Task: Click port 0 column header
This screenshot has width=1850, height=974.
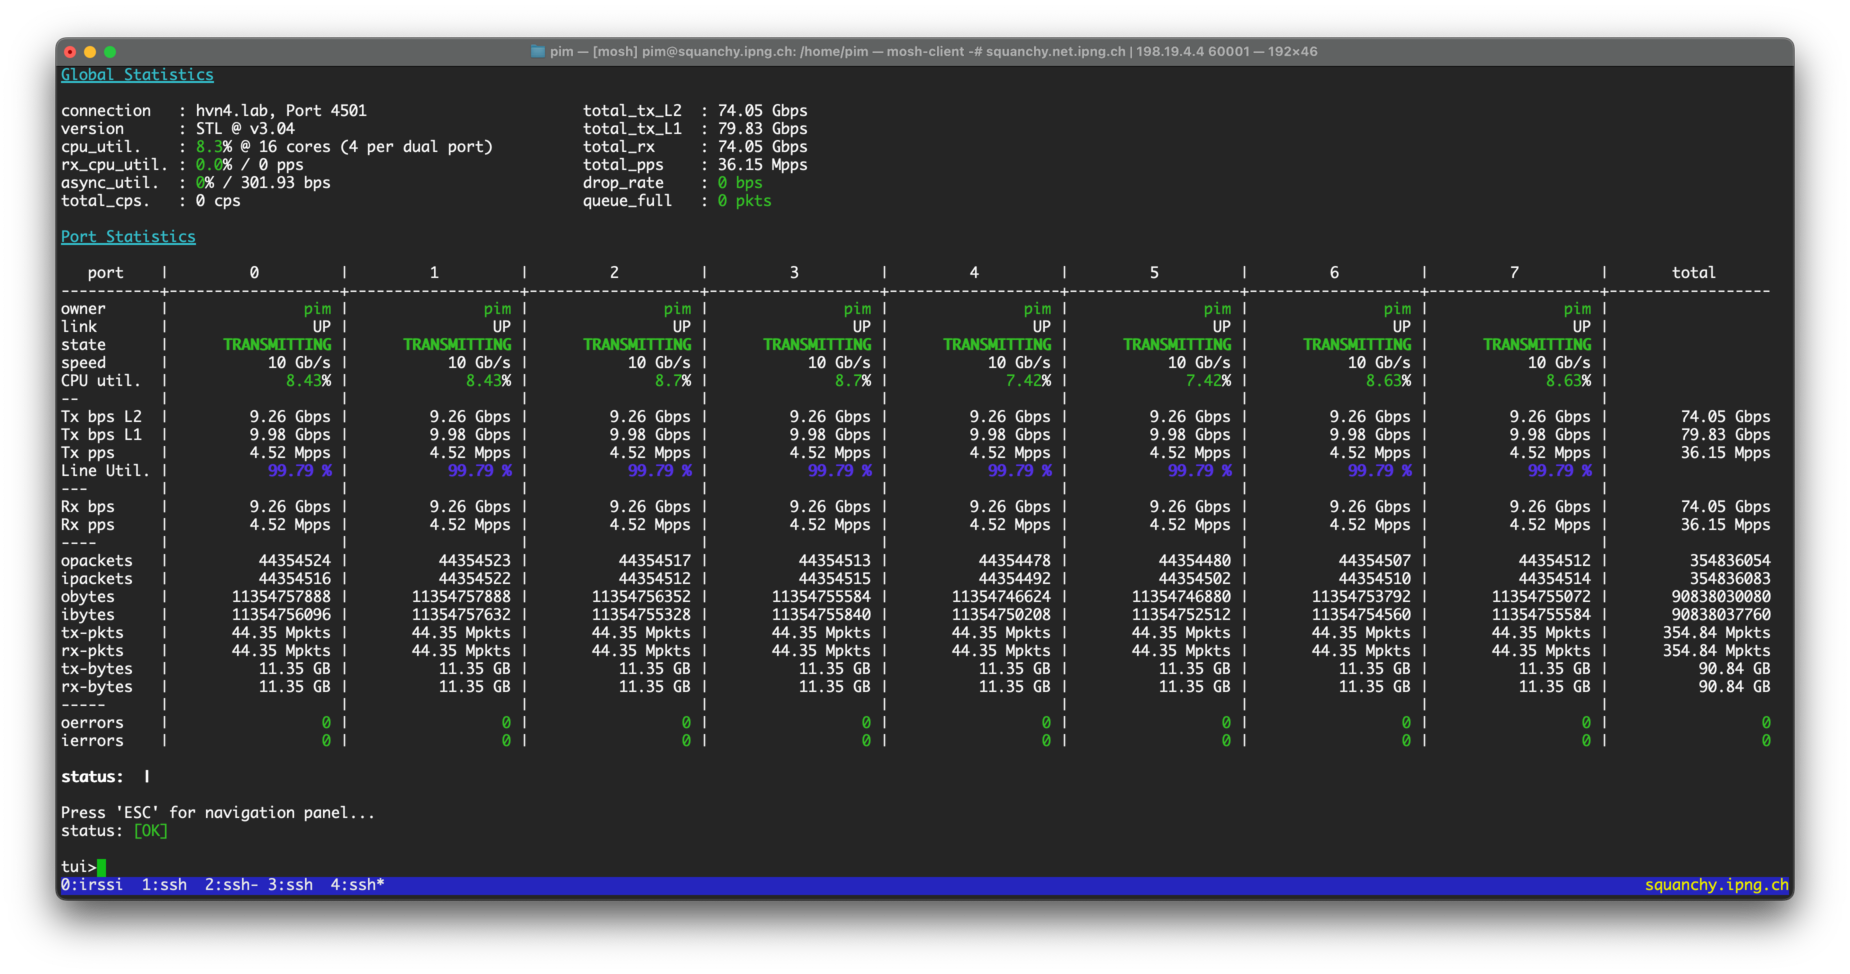Action: [254, 272]
